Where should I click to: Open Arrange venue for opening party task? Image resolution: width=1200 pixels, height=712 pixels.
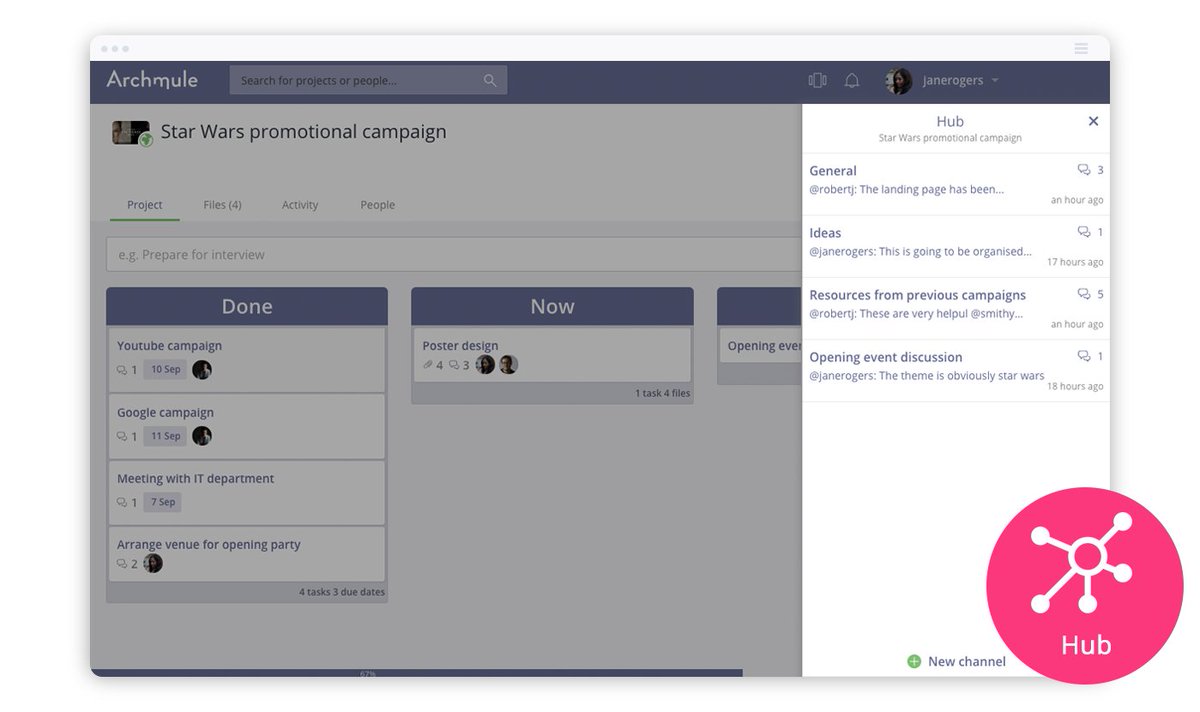(247, 554)
